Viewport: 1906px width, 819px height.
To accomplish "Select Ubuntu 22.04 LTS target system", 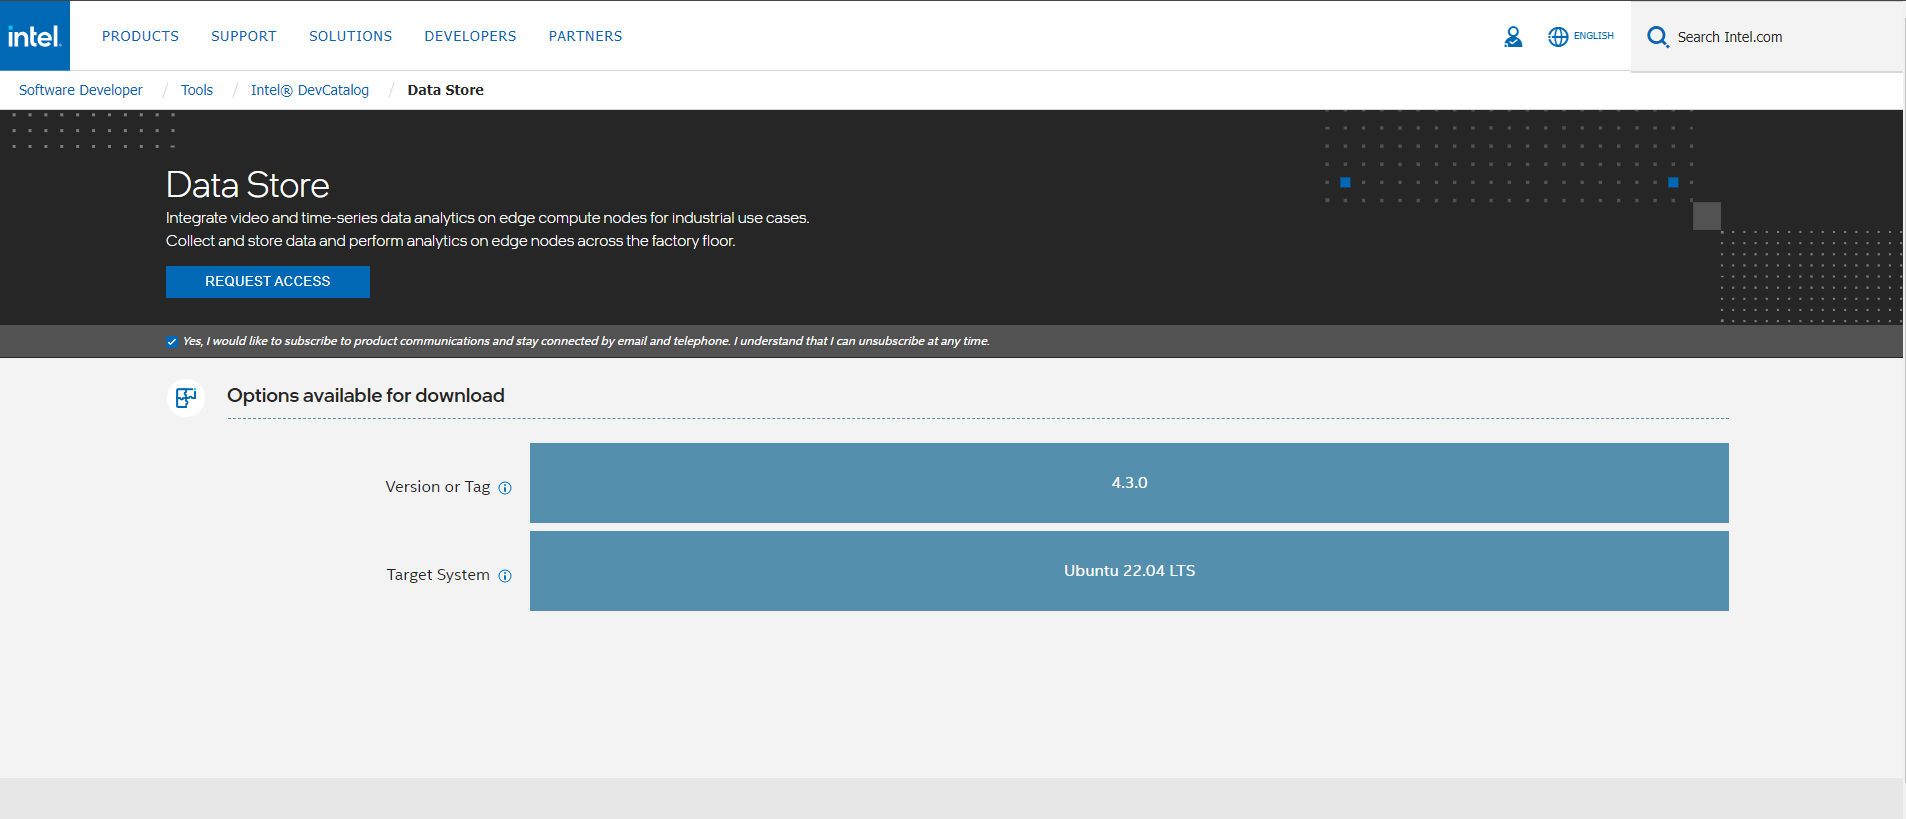I will tap(1129, 571).
